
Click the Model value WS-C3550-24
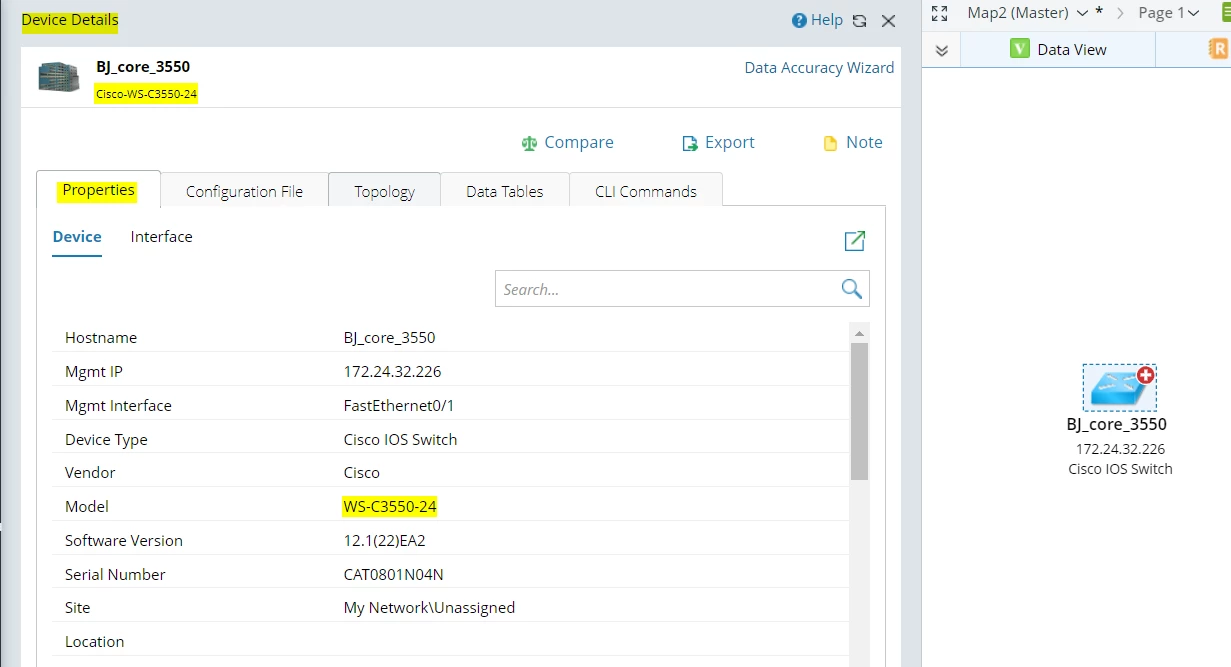(390, 507)
